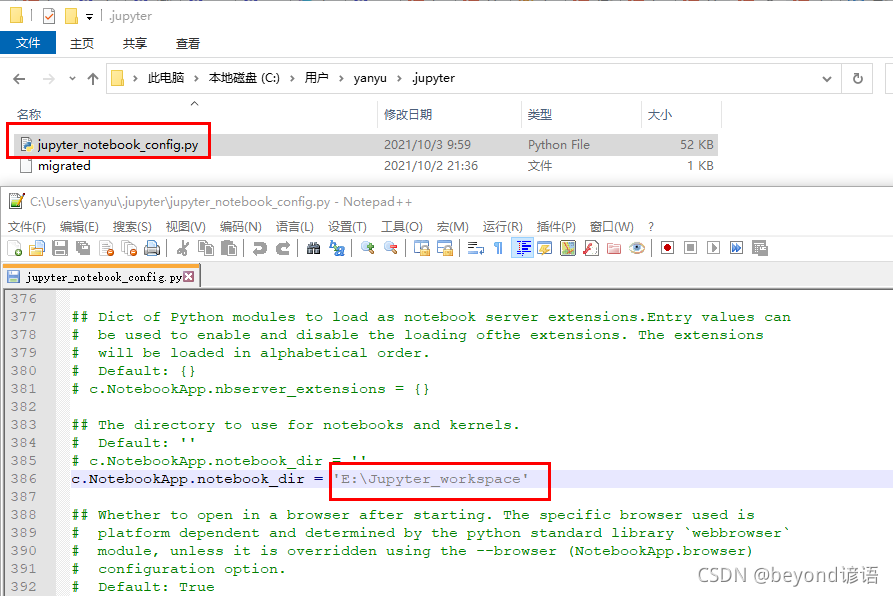Open the 插件(P) menu
The width and height of the screenshot is (893, 596).
click(556, 227)
